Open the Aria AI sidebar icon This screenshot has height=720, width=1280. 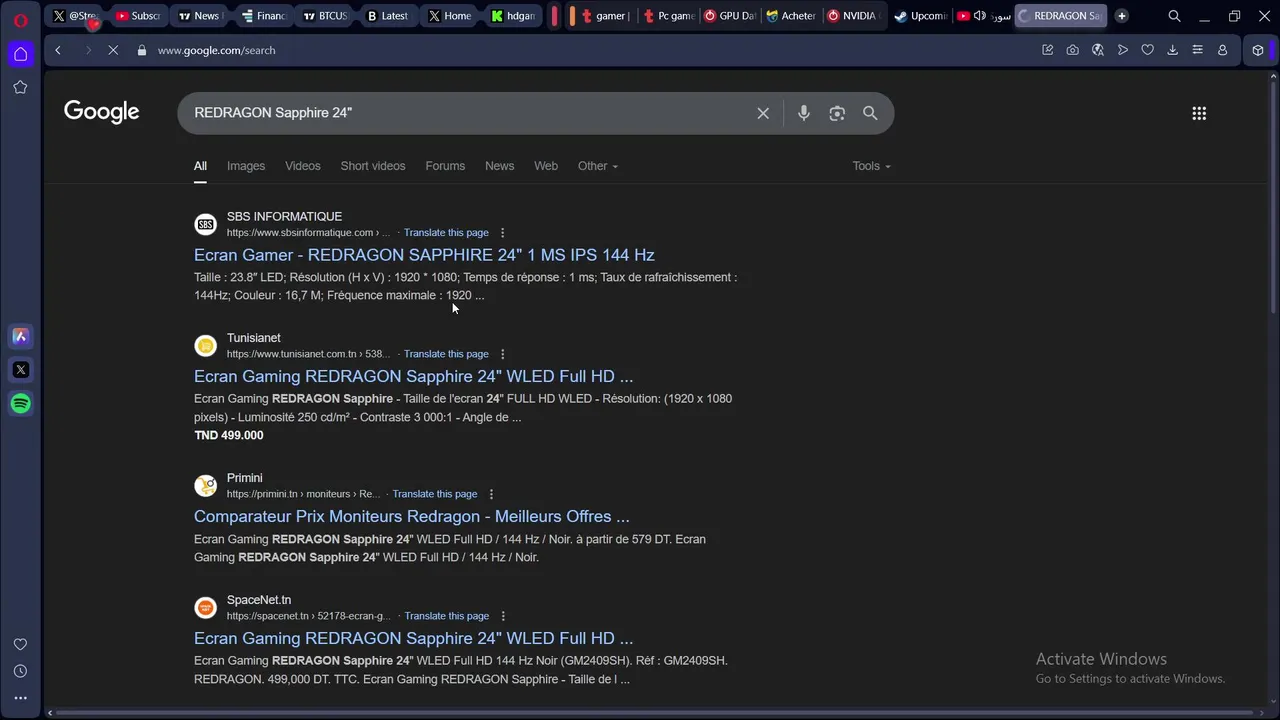point(20,336)
